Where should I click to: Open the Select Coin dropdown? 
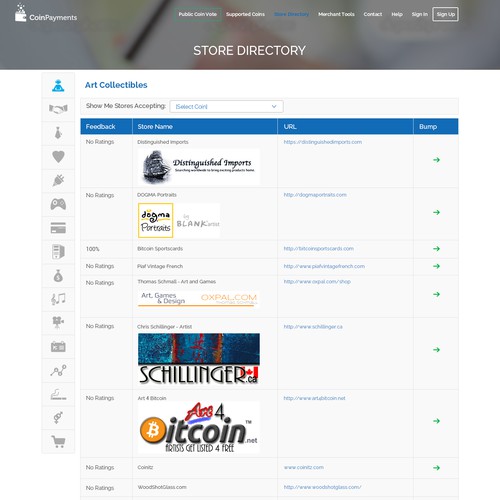[226, 106]
